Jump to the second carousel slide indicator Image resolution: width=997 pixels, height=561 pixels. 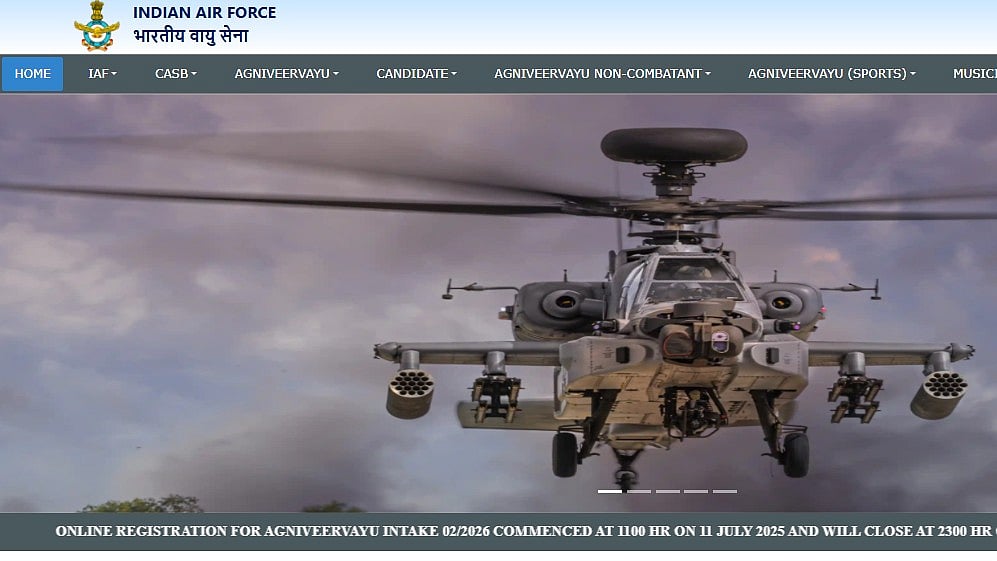639,491
